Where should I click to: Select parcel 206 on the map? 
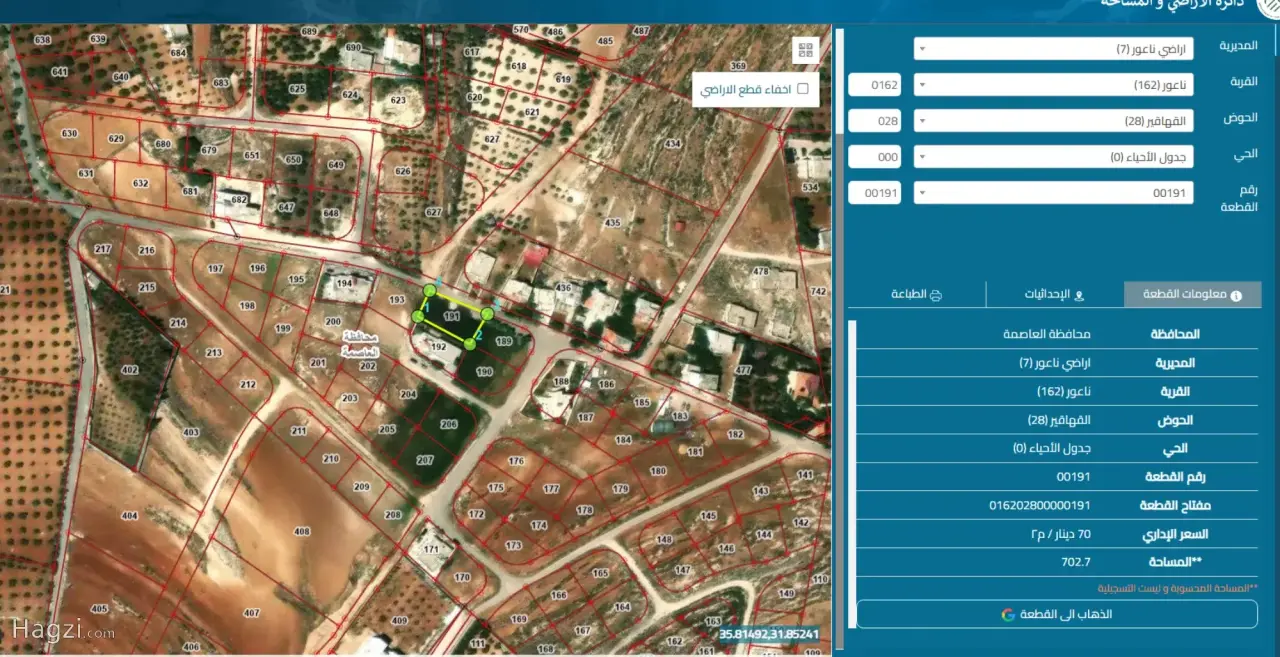click(x=449, y=424)
